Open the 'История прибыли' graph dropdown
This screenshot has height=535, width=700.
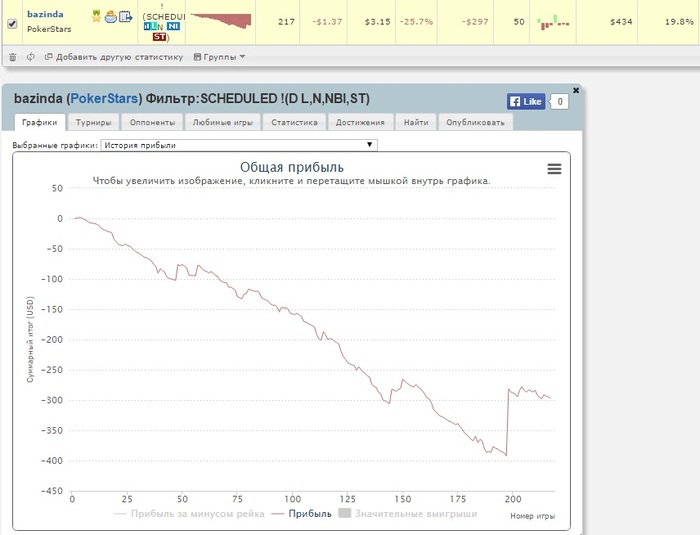pyautogui.click(x=239, y=145)
